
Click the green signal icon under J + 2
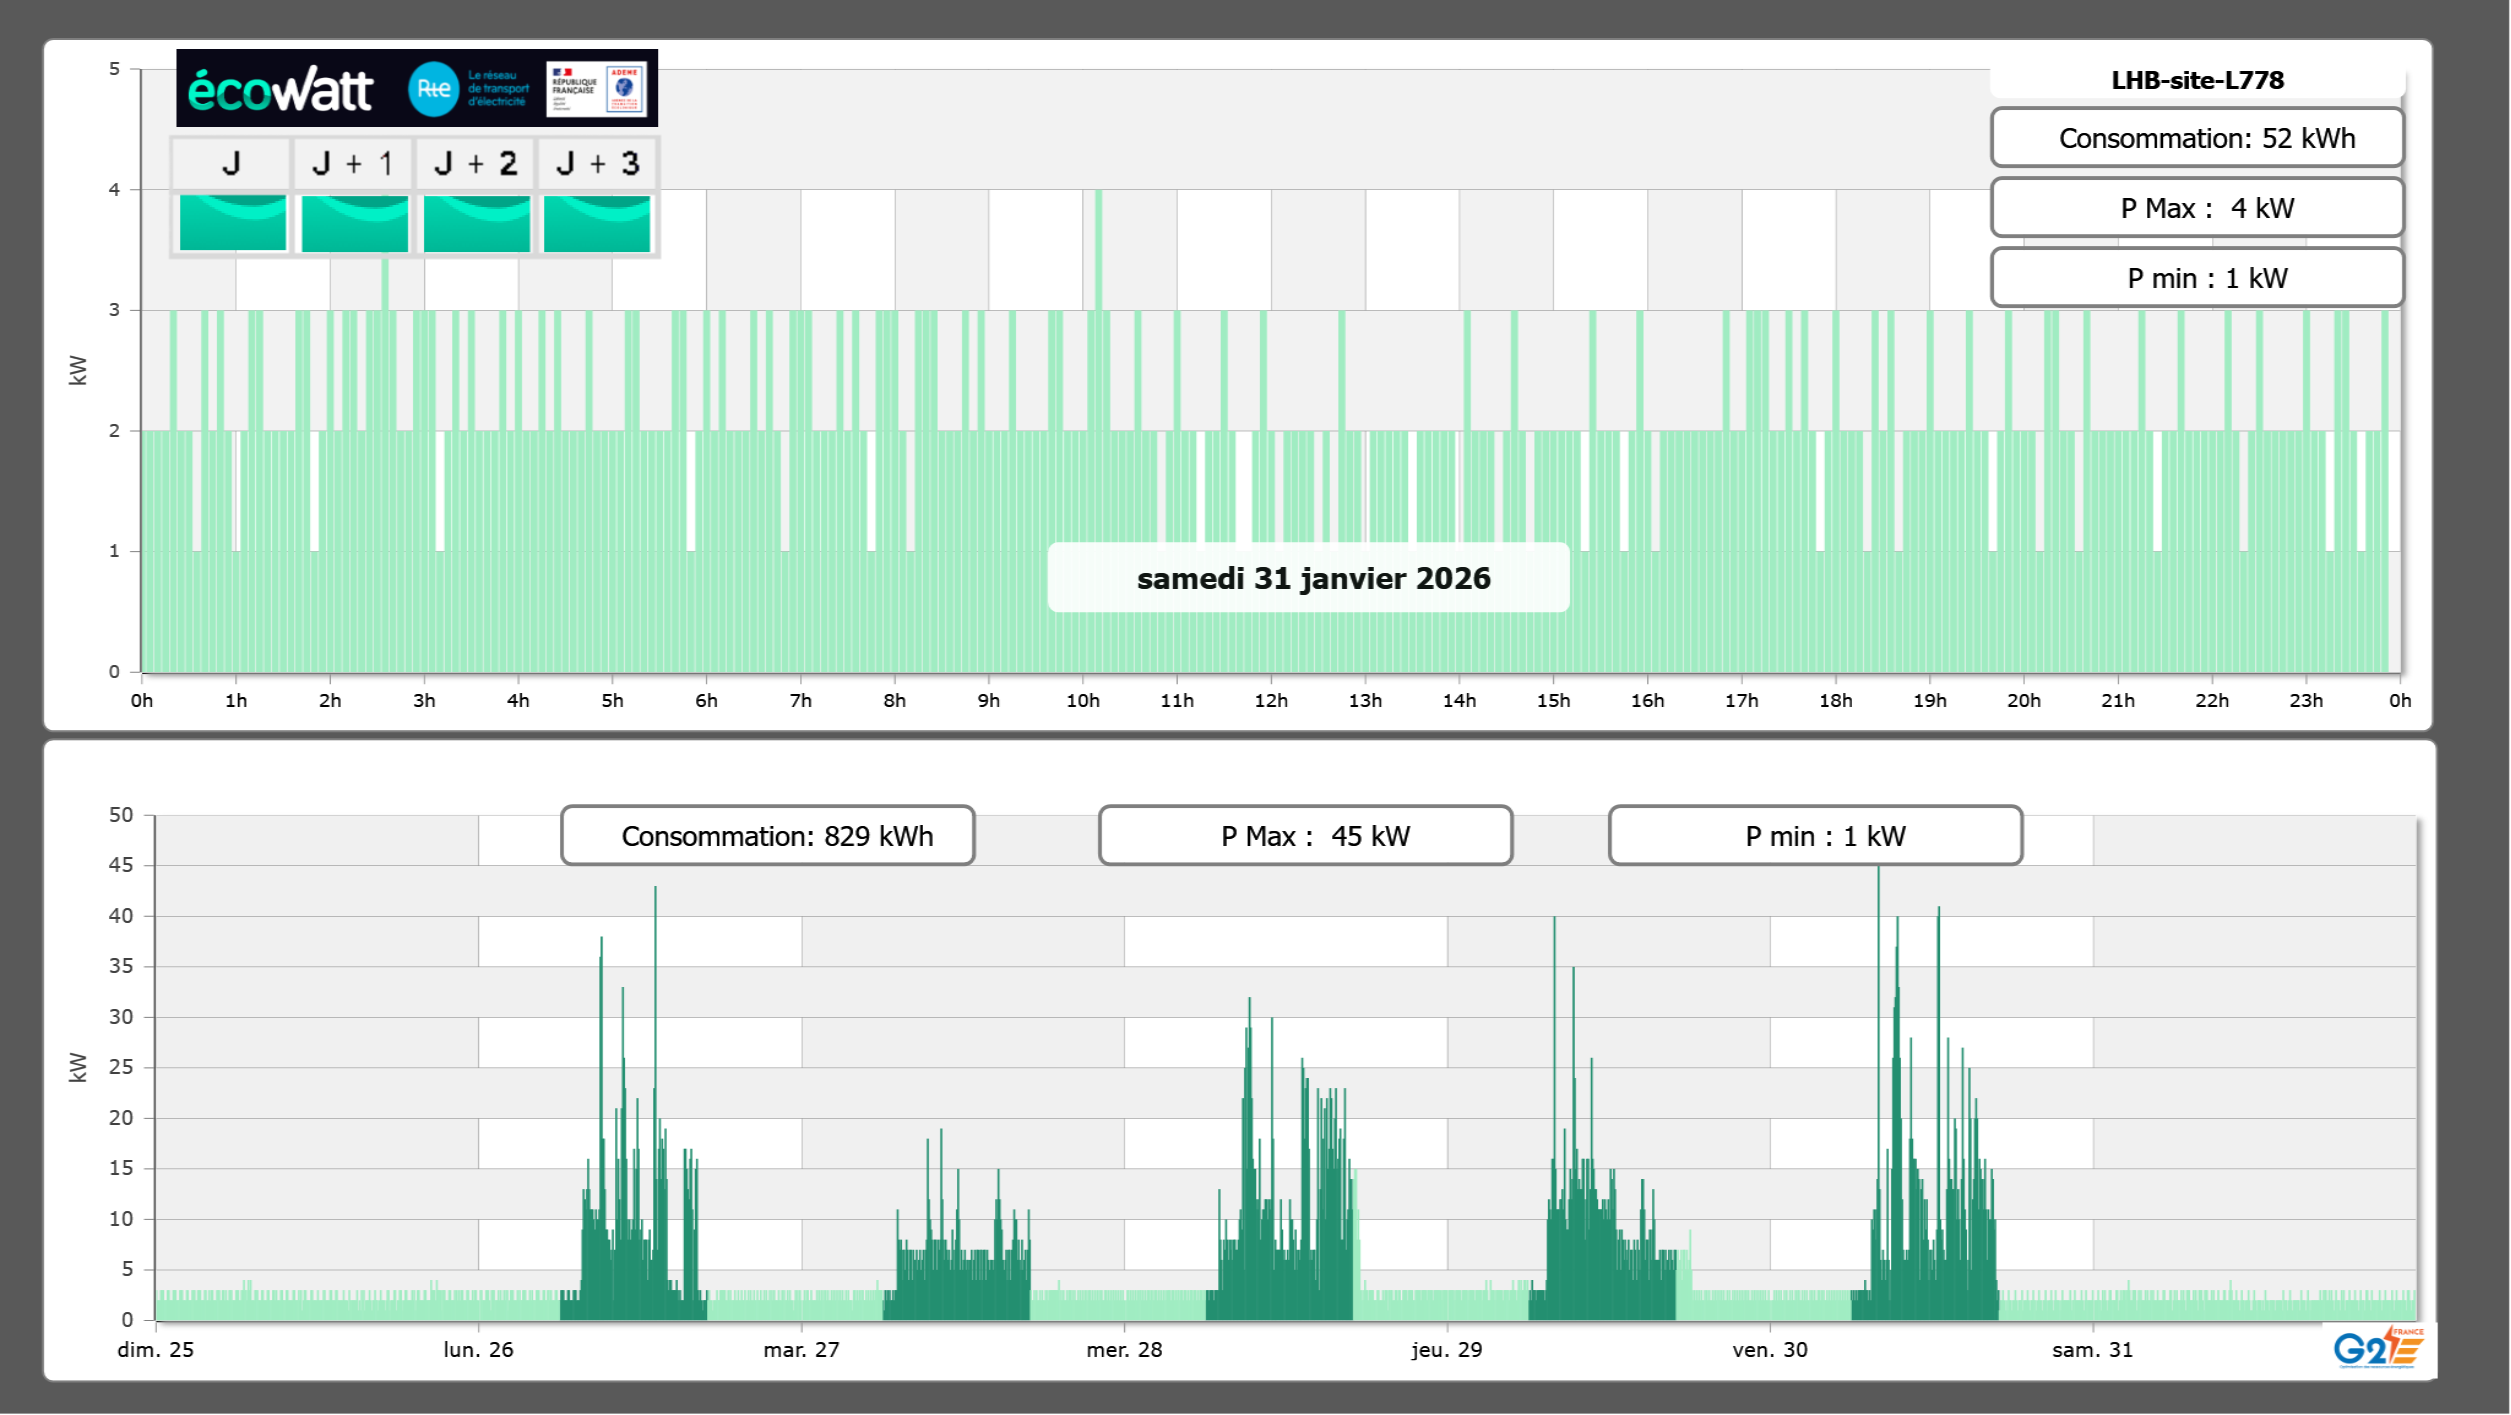(476, 223)
